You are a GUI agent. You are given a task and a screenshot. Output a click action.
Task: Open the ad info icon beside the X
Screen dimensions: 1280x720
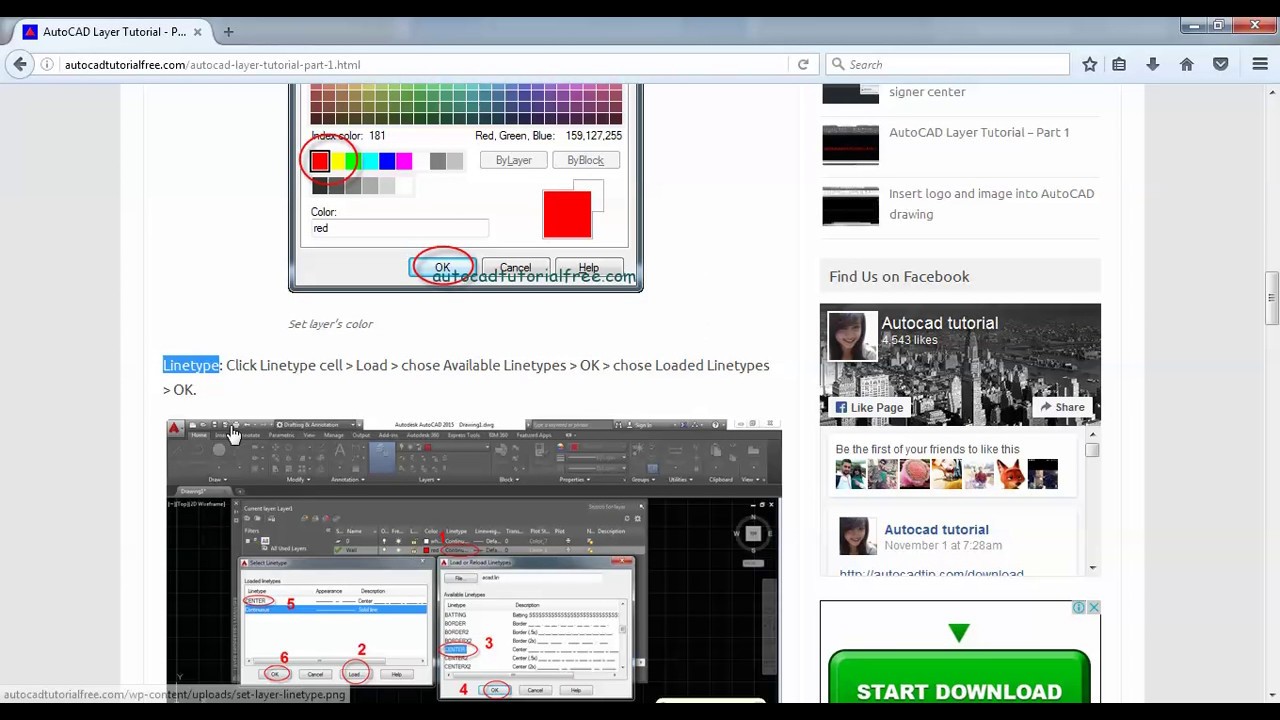click(x=1079, y=608)
